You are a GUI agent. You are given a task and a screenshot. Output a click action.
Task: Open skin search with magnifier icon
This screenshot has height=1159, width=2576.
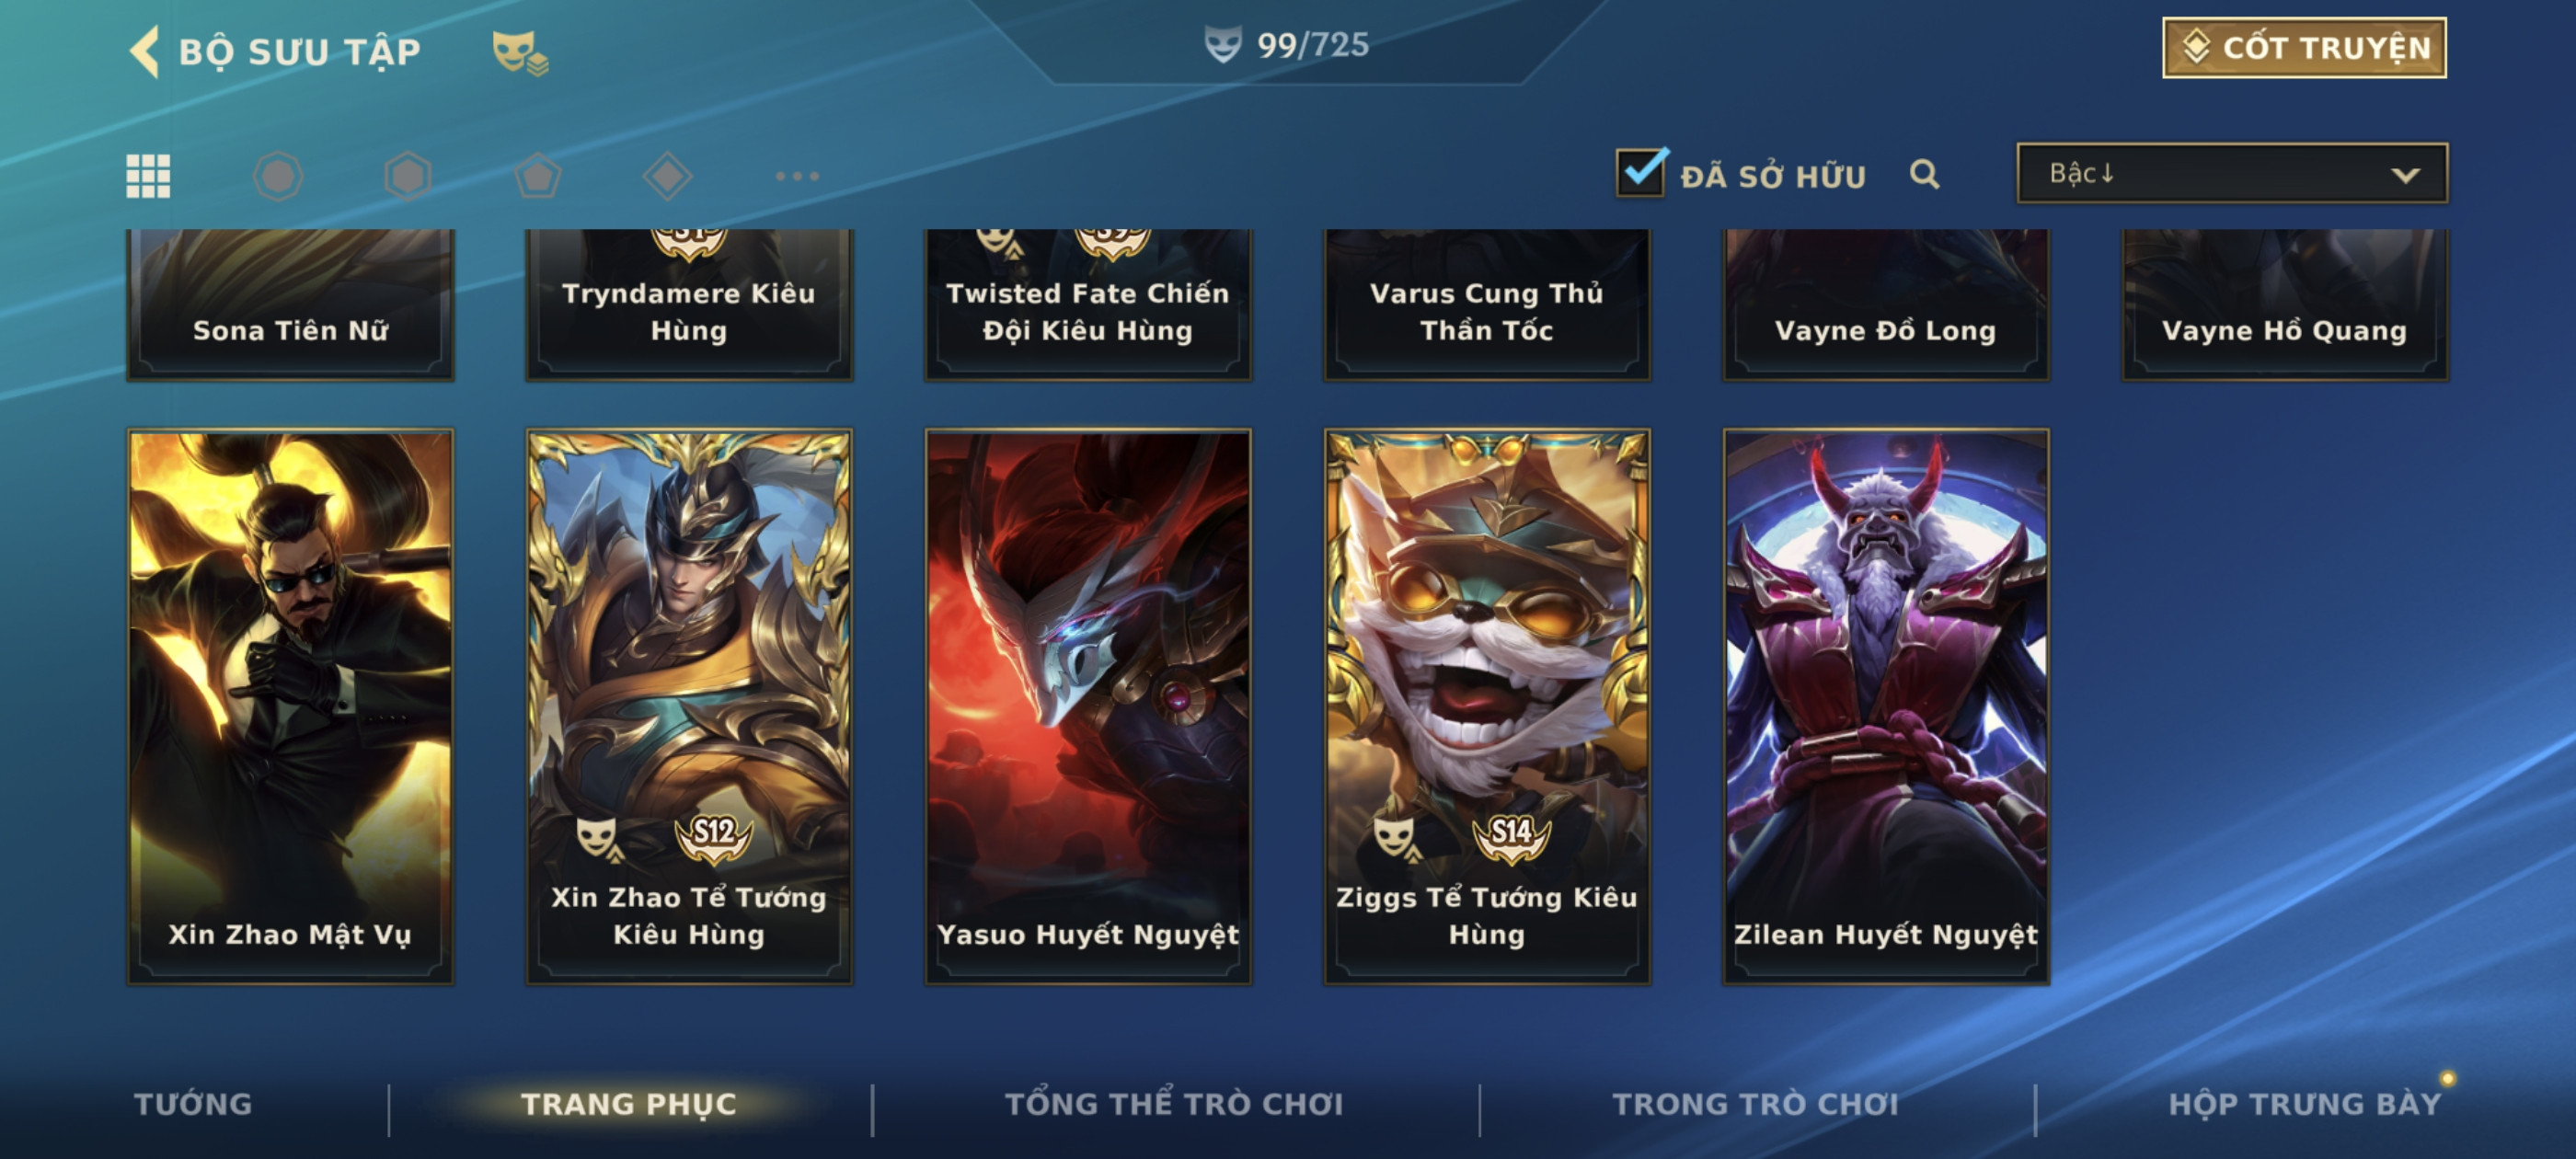(1924, 174)
